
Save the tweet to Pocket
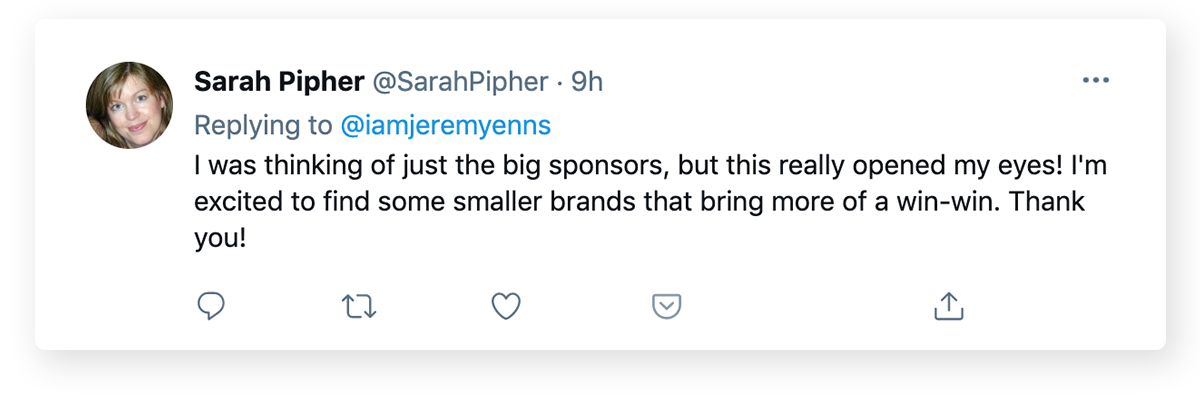(666, 306)
